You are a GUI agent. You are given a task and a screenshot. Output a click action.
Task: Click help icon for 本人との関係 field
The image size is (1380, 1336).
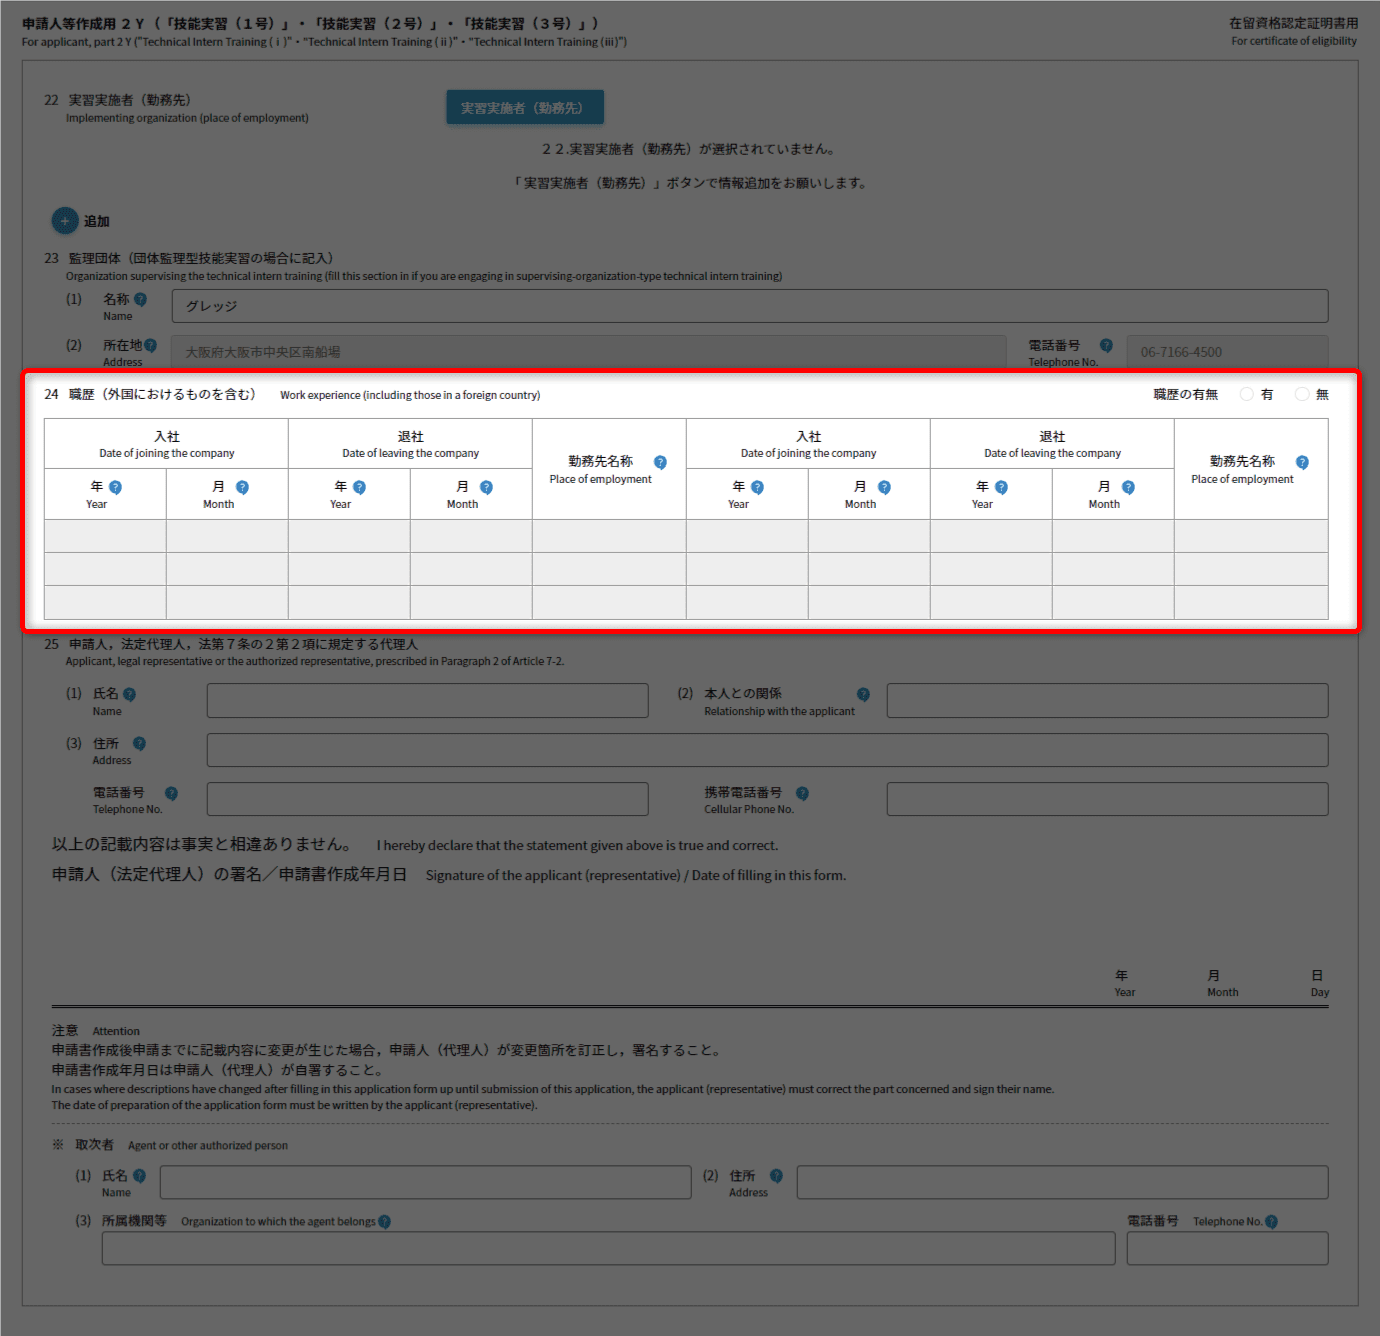[x=863, y=694]
